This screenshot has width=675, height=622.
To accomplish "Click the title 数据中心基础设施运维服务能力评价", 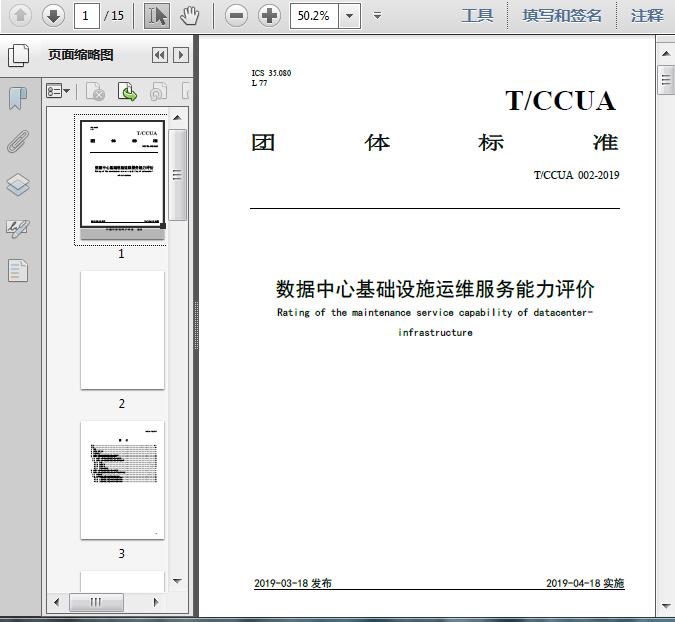I will (435, 289).
